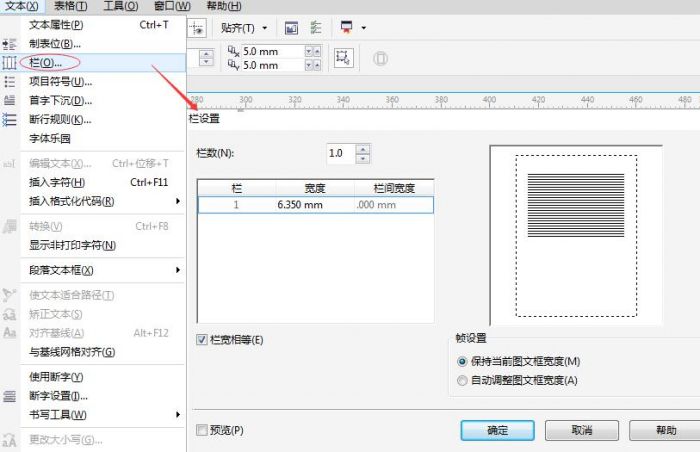
Task: Click the column layout preview thumbnail
Action: click(576, 235)
